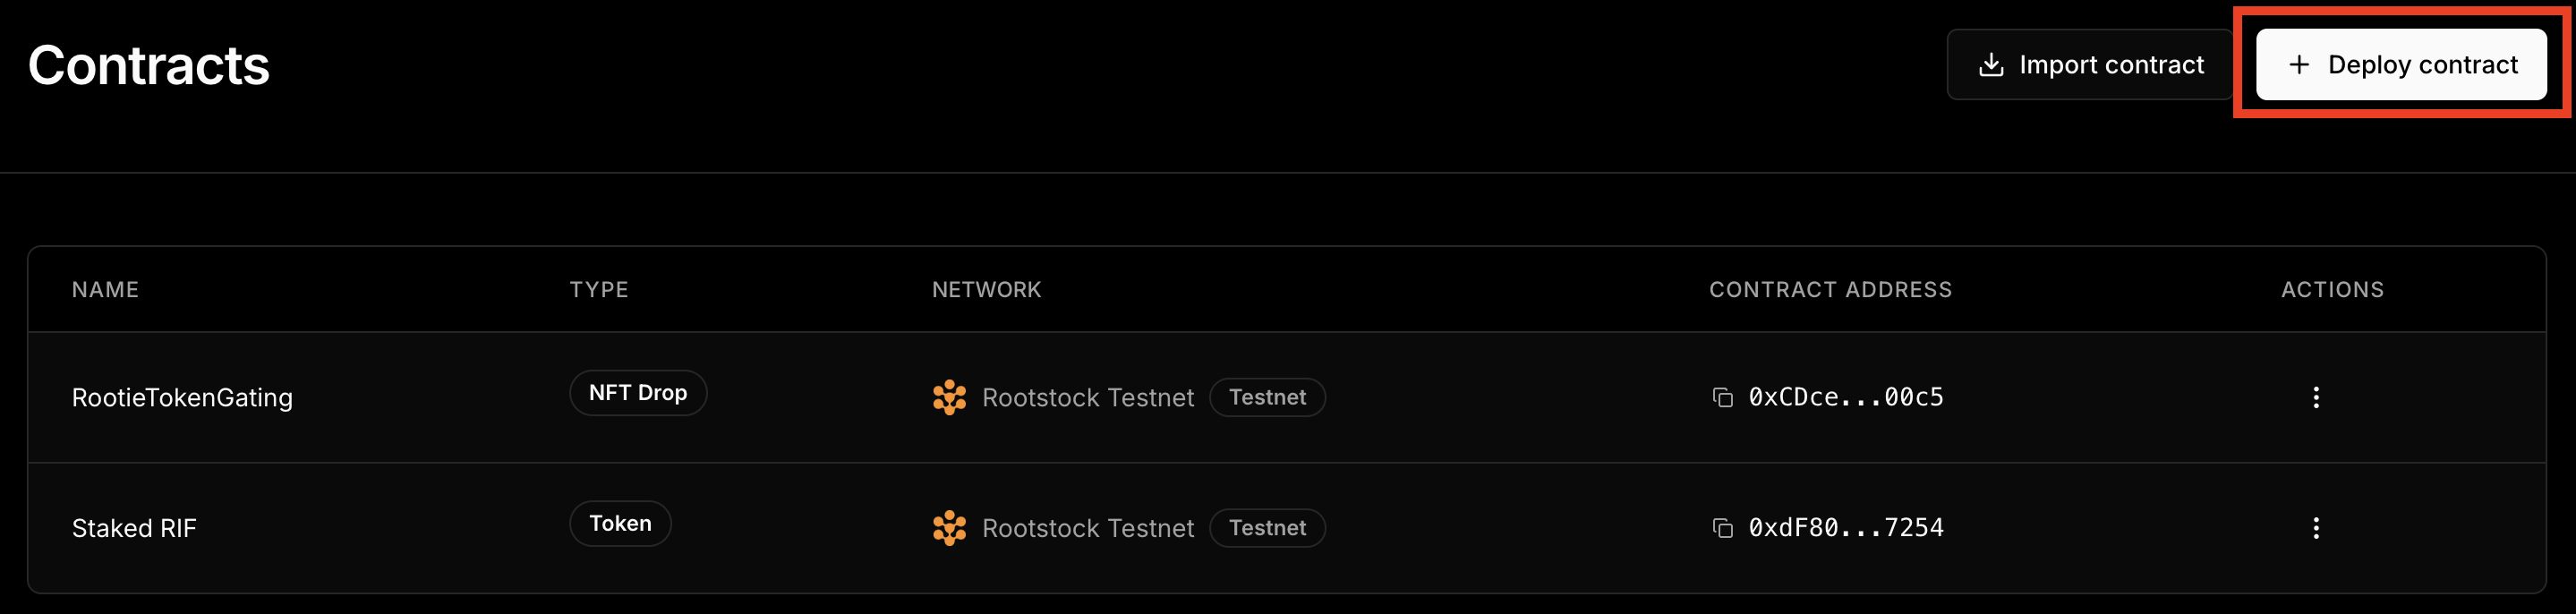Viewport: 2576px width, 614px height.
Task: Click the download icon on Import contract
Action: tap(1991, 65)
